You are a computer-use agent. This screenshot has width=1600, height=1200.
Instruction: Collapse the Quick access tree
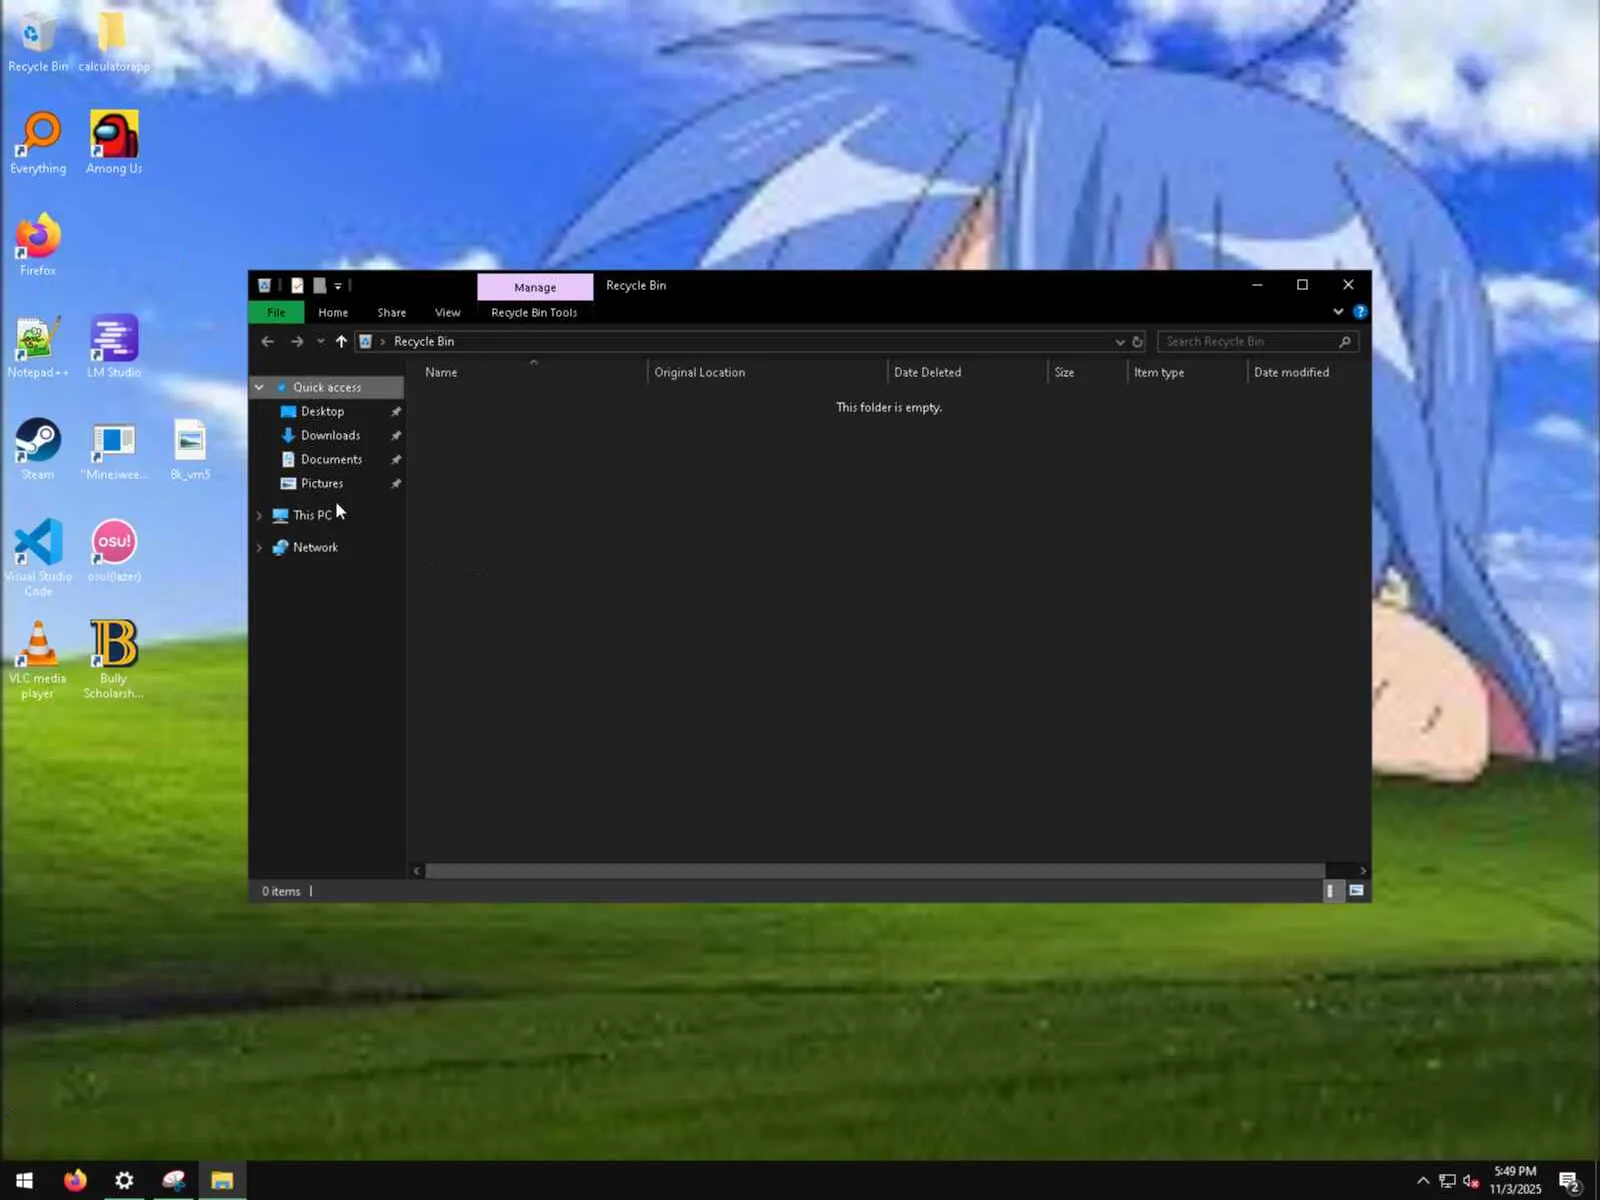click(x=259, y=388)
